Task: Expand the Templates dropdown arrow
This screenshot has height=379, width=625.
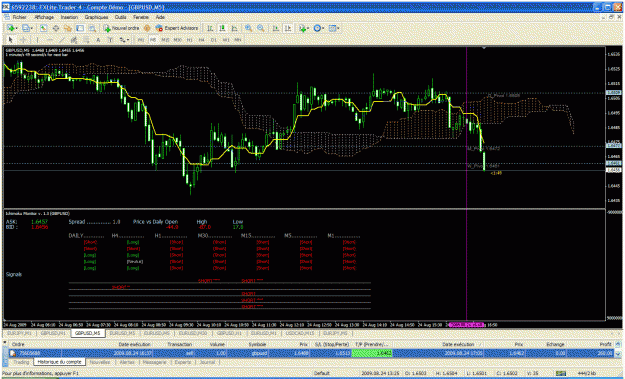Action: 338,28
